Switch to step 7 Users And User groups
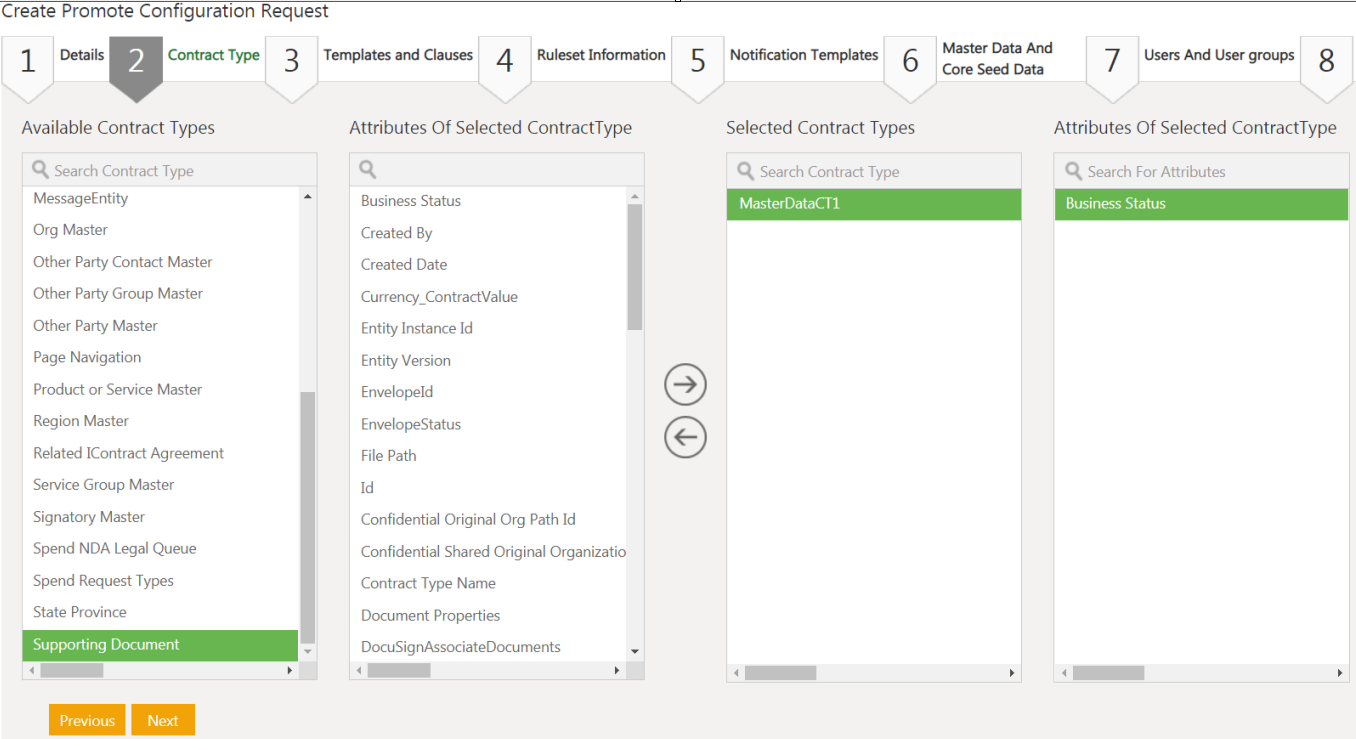The image size is (1356, 739). point(1218,55)
